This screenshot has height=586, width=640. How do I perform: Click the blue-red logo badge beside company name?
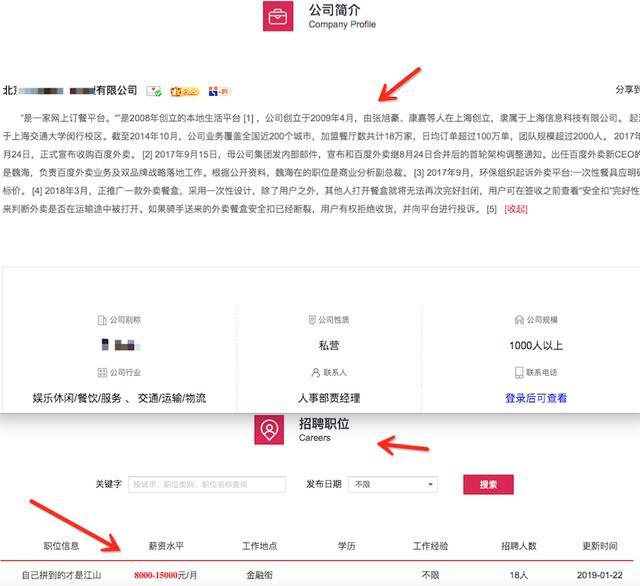tap(220, 91)
